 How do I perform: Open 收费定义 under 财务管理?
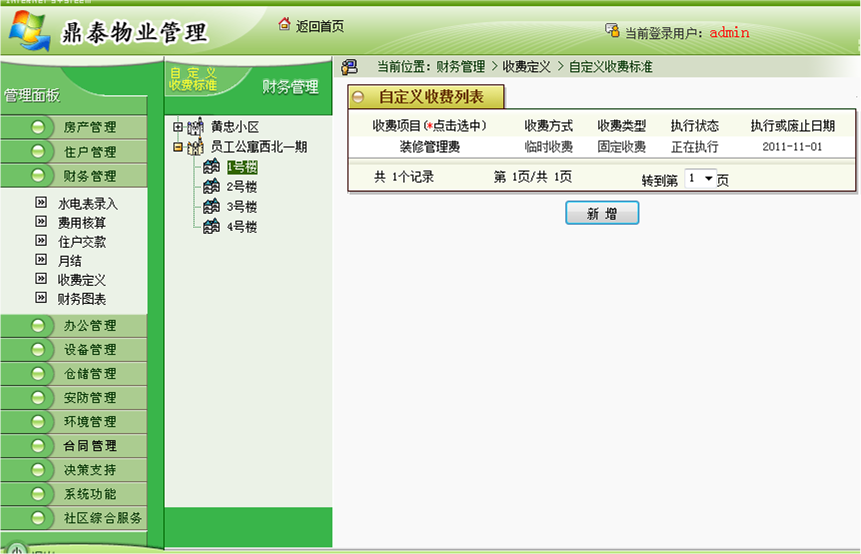(81, 280)
